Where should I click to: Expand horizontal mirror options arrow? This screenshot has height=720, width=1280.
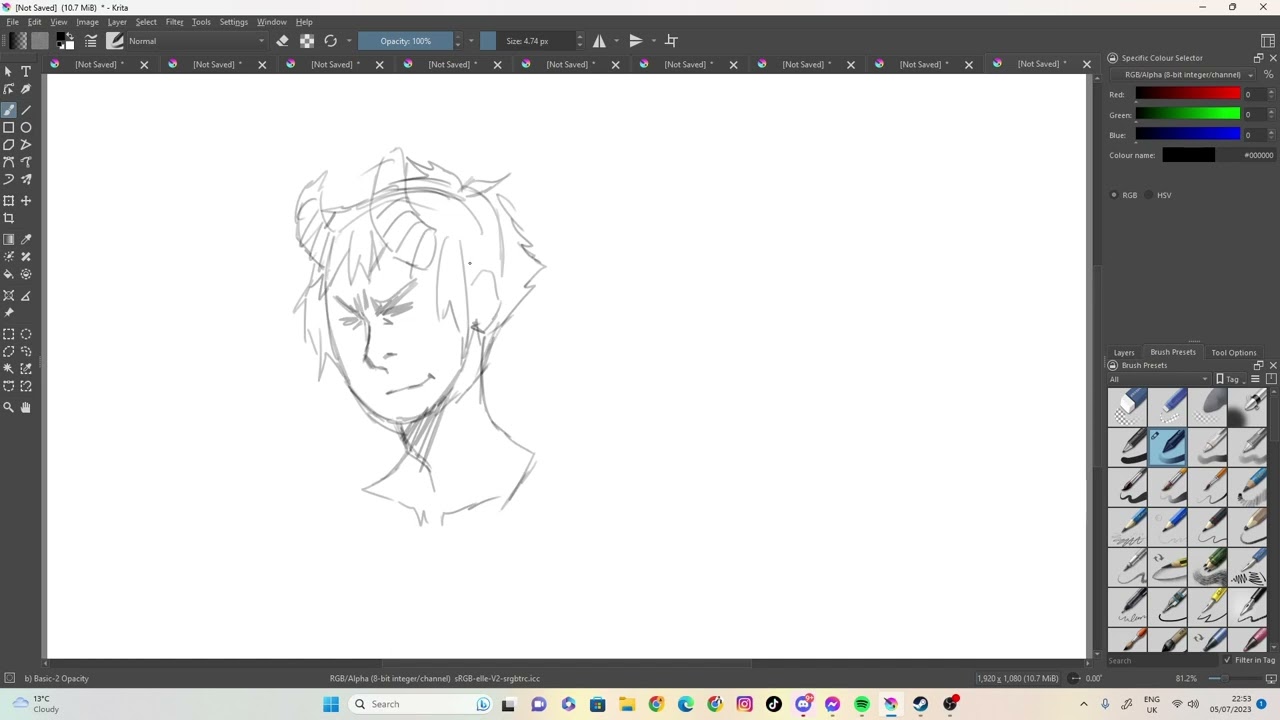click(x=616, y=41)
